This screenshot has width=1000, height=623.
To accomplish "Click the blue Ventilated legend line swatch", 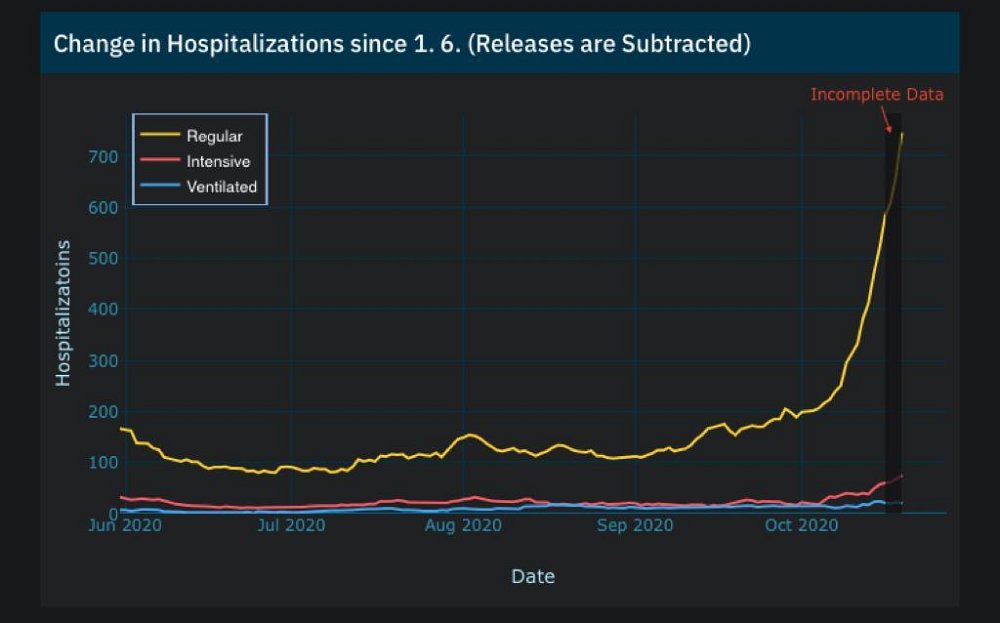I will [160, 187].
